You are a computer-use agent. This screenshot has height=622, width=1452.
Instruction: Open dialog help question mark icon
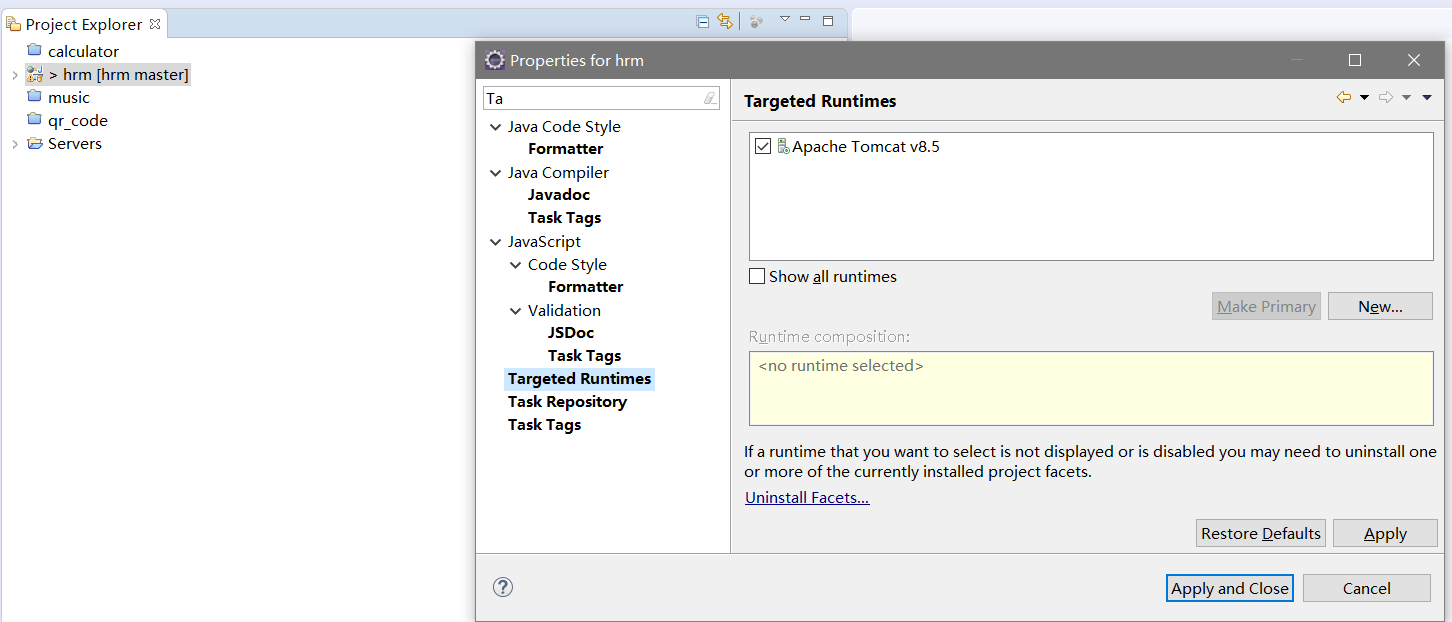point(503,587)
